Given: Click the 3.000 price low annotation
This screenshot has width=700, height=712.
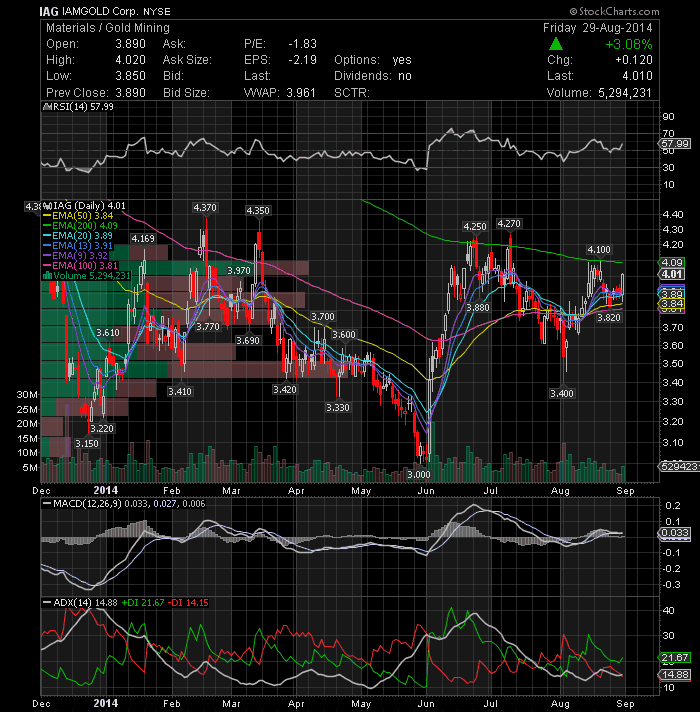Looking at the screenshot, I should coord(419,475).
